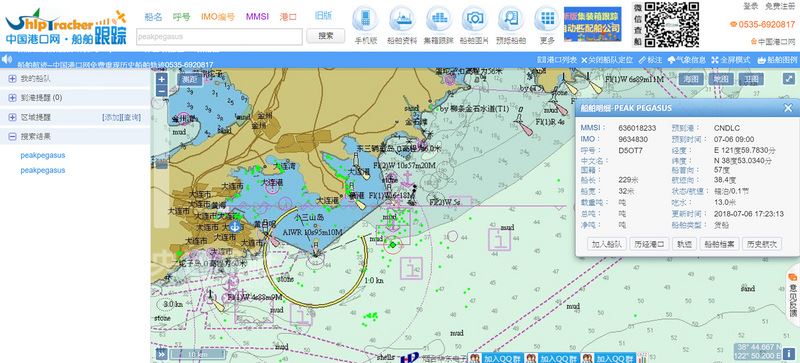The height and width of the screenshot is (363, 800).
Task: Close the PEAK PEGASUS details popup
Action: point(788,108)
